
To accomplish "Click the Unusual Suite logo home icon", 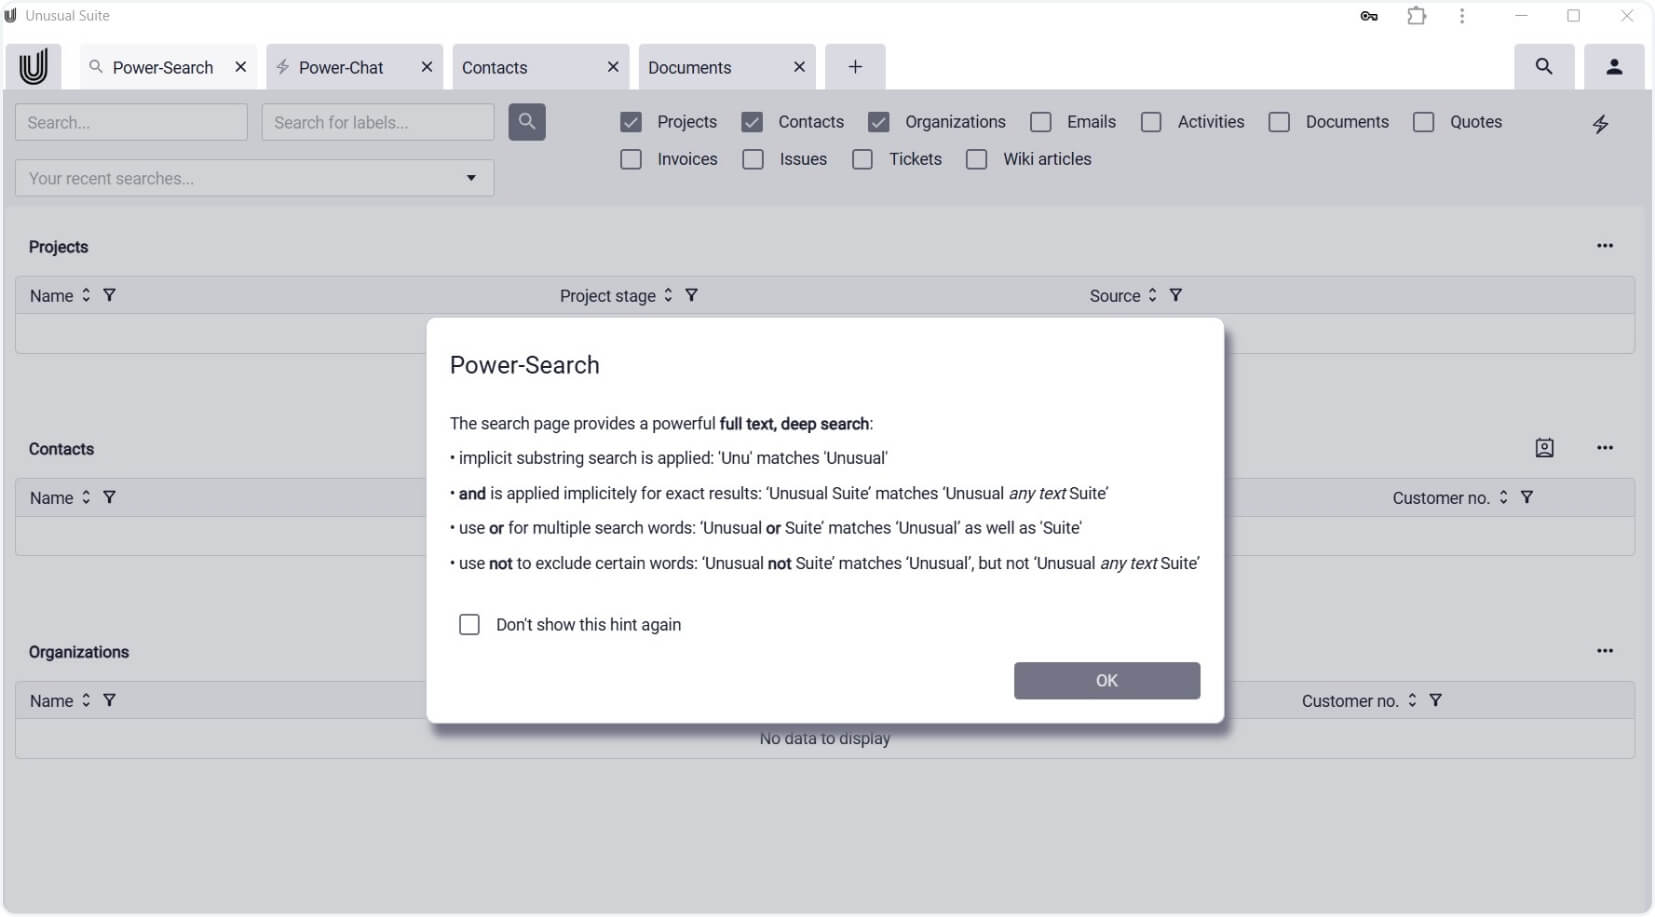I will pos(33,67).
